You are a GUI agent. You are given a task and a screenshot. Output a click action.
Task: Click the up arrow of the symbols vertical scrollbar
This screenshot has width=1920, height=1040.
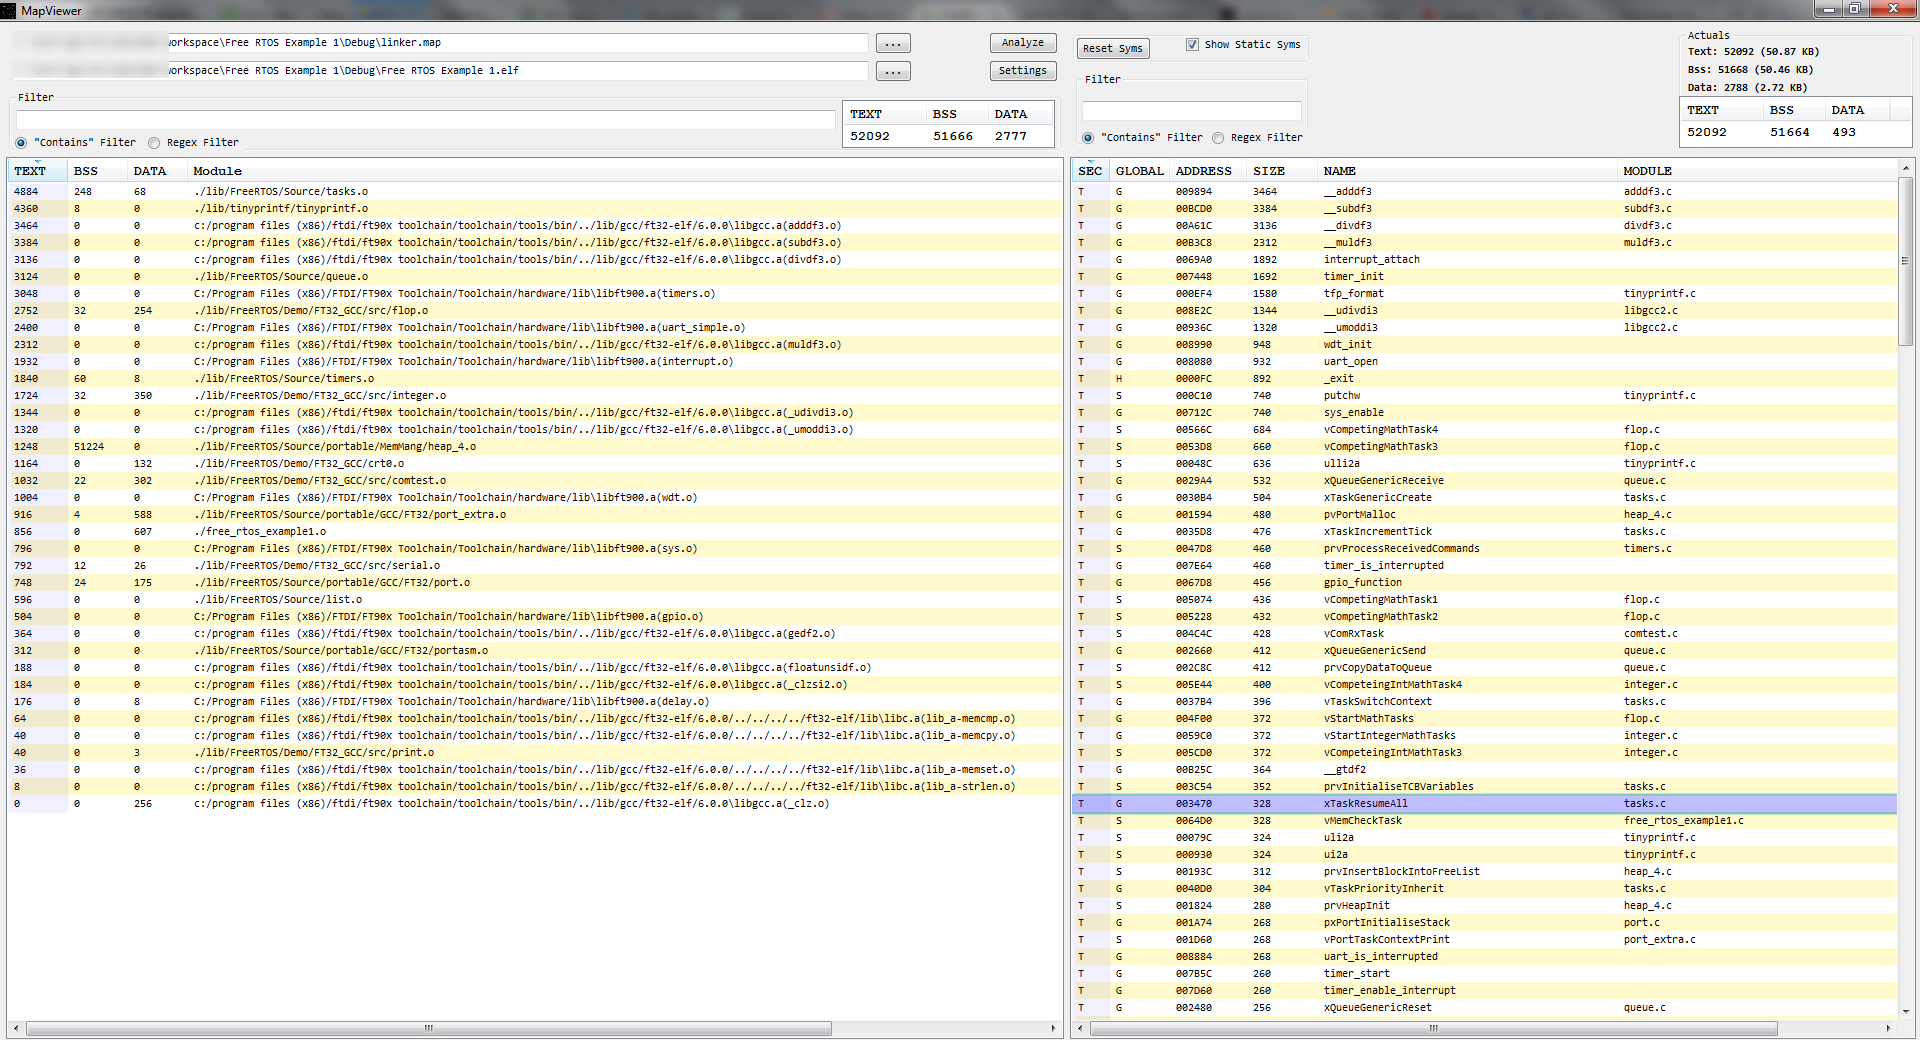(x=1906, y=168)
